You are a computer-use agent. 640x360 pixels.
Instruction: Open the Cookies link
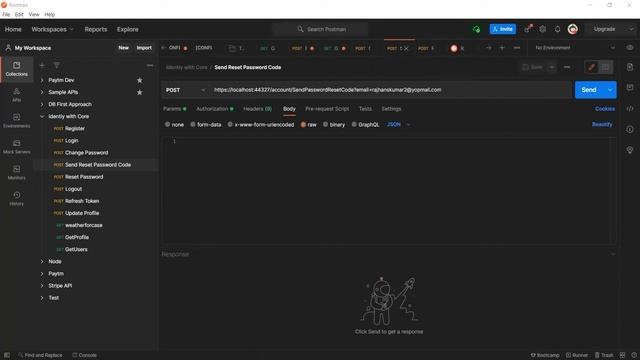(x=604, y=109)
